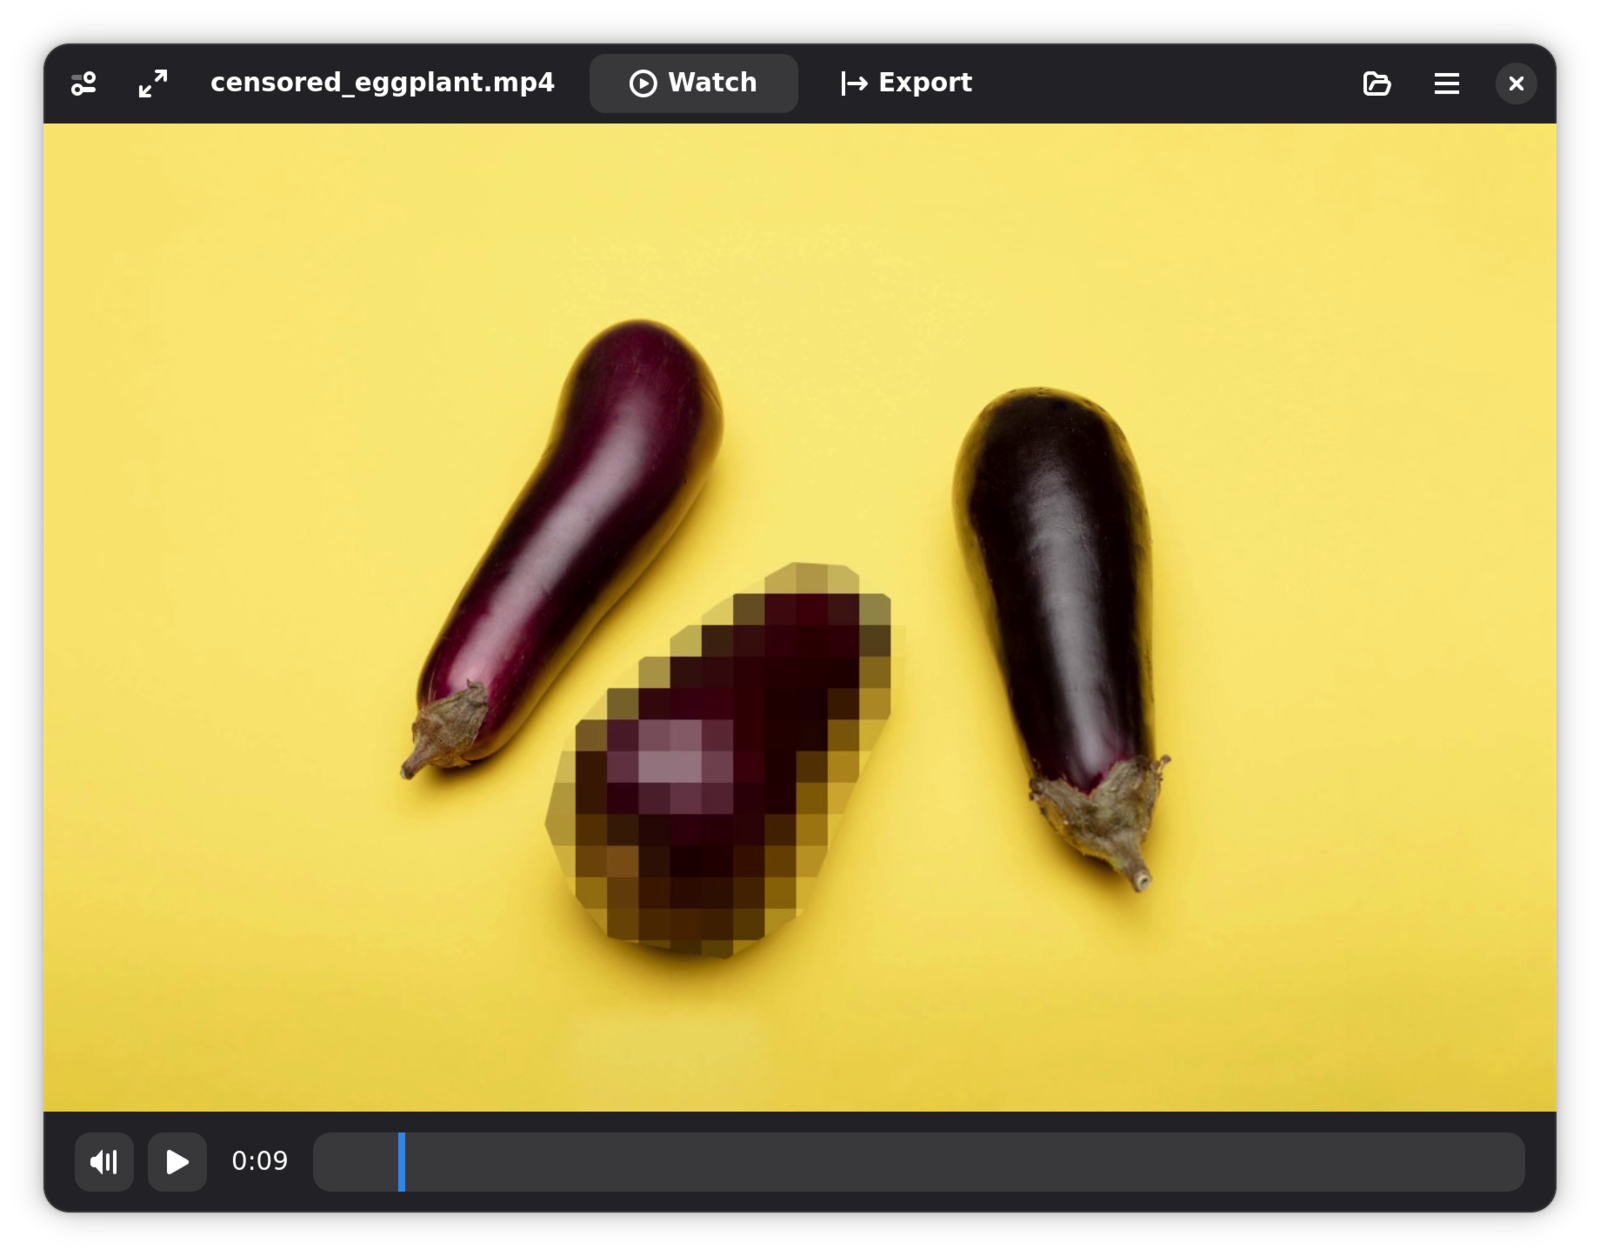Enter fullscreen with the expand arrows icon
The width and height of the screenshot is (1600, 1256).
pyautogui.click(x=153, y=83)
